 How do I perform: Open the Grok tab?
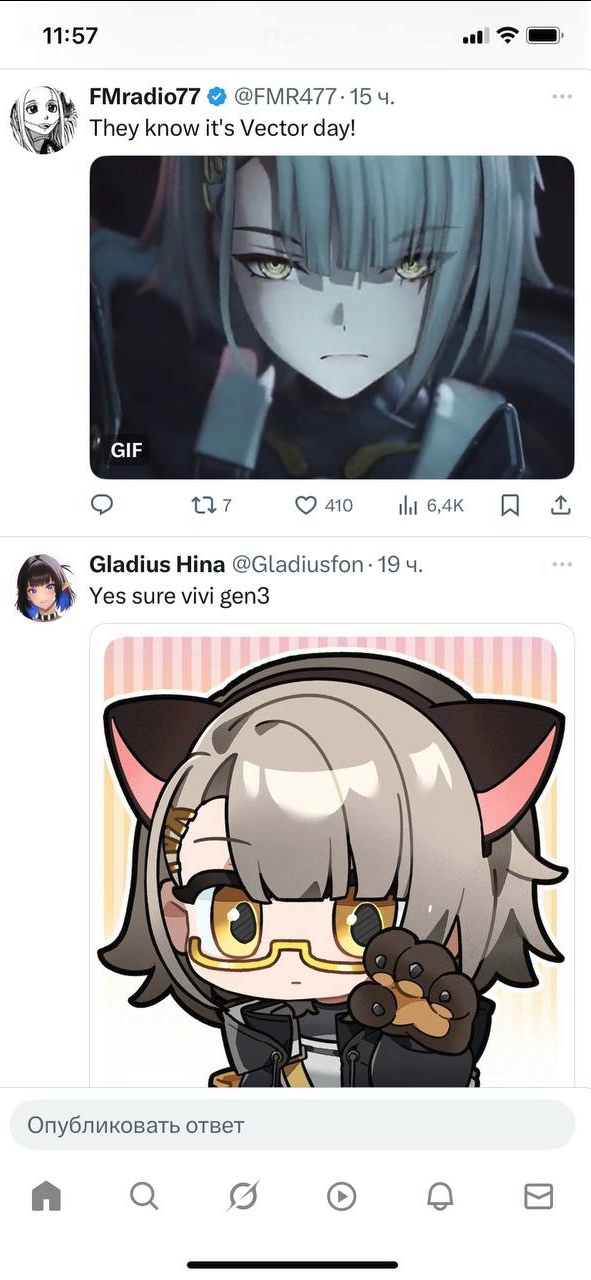coord(243,1196)
